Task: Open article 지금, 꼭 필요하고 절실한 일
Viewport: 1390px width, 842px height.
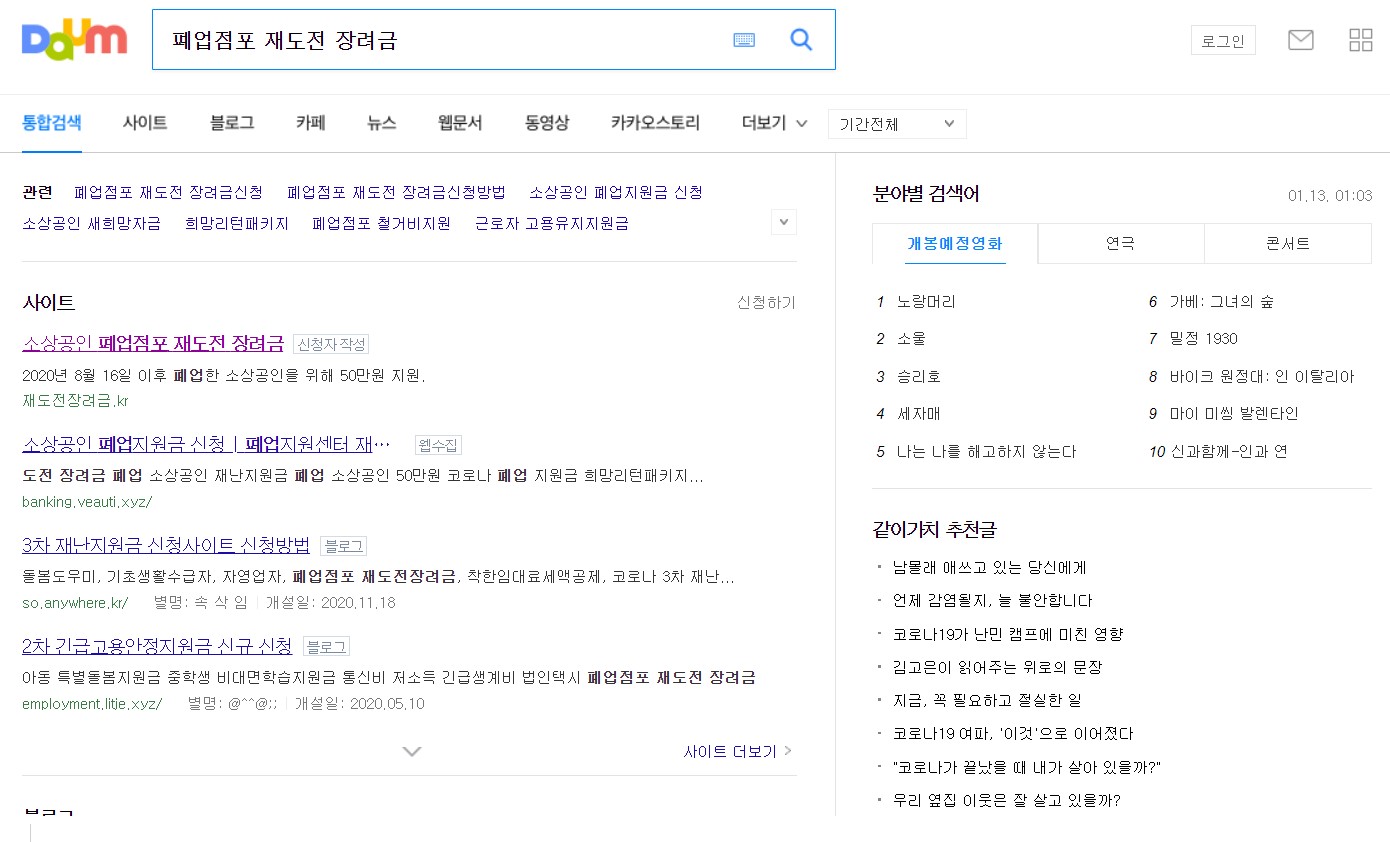Action: tap(987, 700)
